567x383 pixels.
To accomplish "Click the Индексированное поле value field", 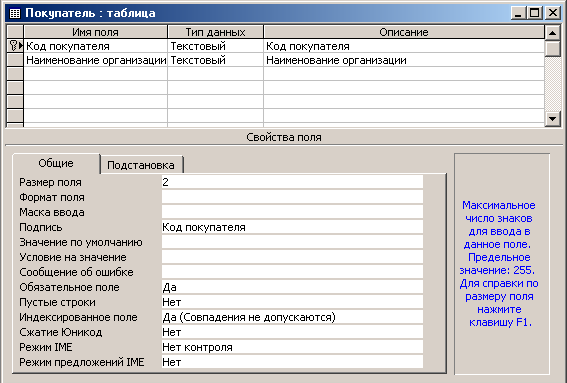I will (292, 317).
